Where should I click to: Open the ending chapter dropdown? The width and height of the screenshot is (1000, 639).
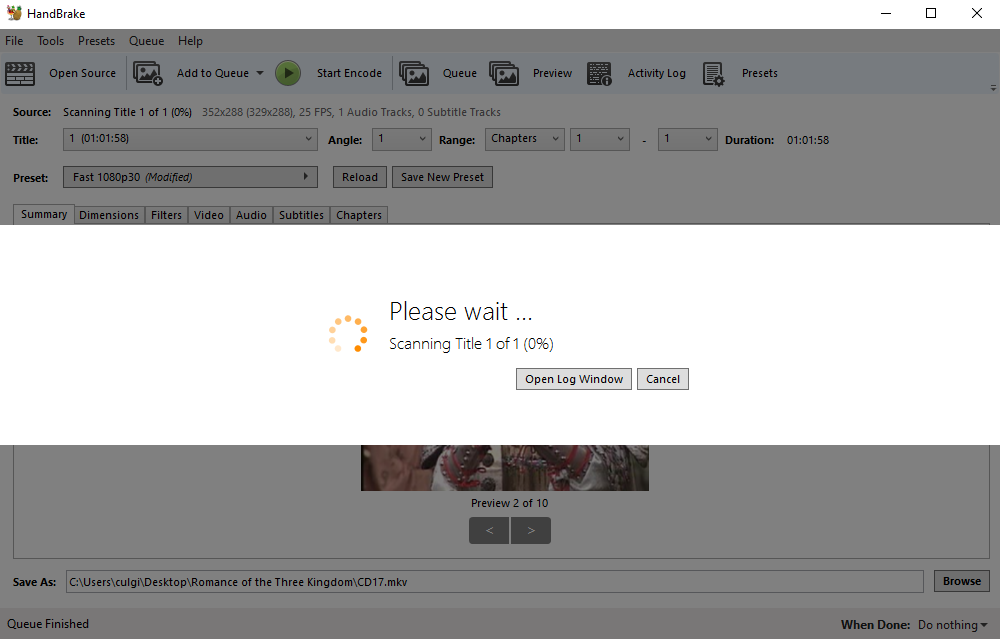point(688,139)
